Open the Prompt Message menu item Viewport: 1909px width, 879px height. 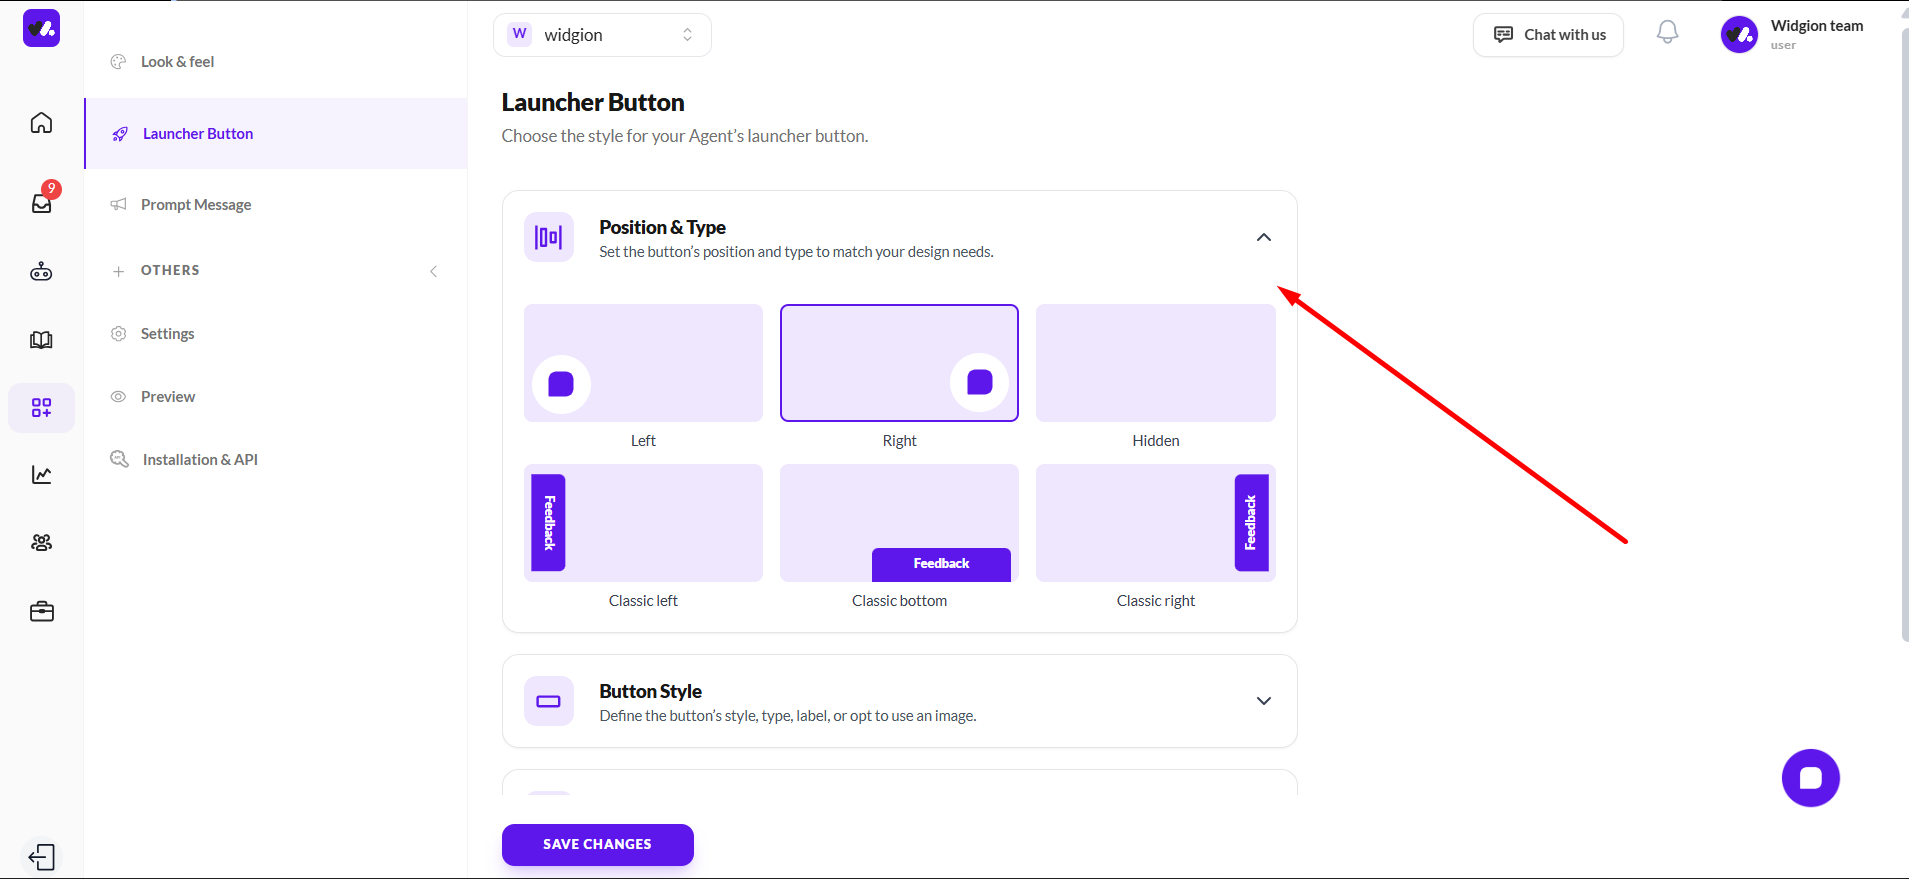[196, 205]
